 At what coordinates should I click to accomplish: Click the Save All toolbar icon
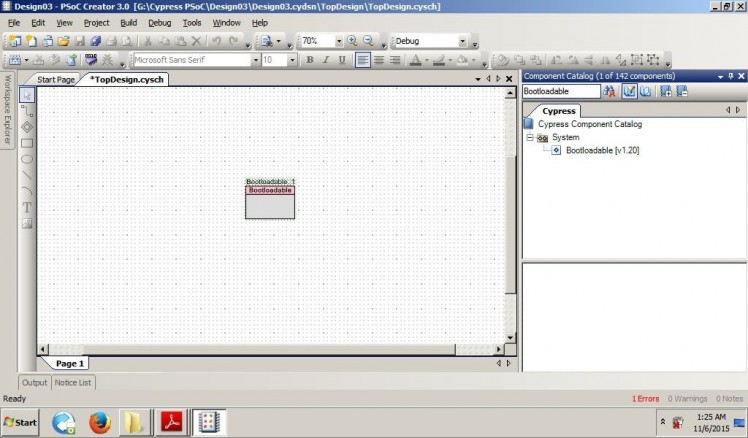[x=95, y=41]
